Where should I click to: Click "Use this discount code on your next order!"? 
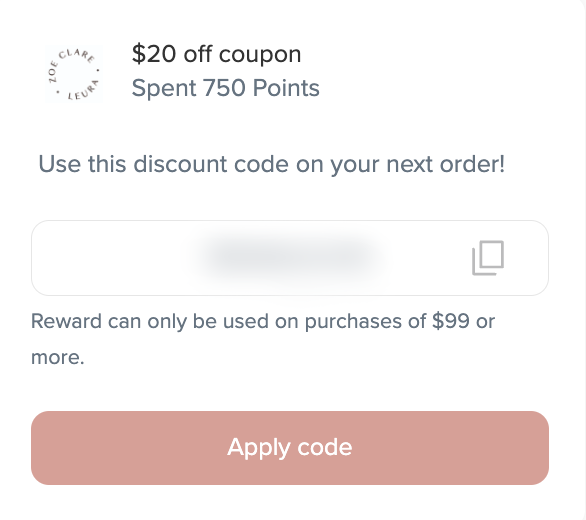272,164
